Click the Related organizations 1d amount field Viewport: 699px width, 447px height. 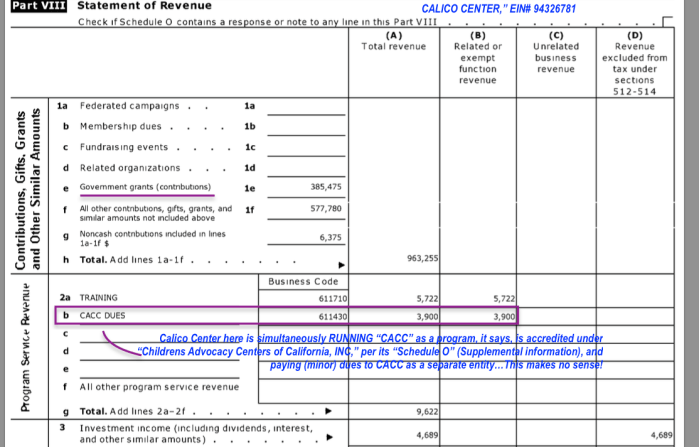[x=312, y=168]
